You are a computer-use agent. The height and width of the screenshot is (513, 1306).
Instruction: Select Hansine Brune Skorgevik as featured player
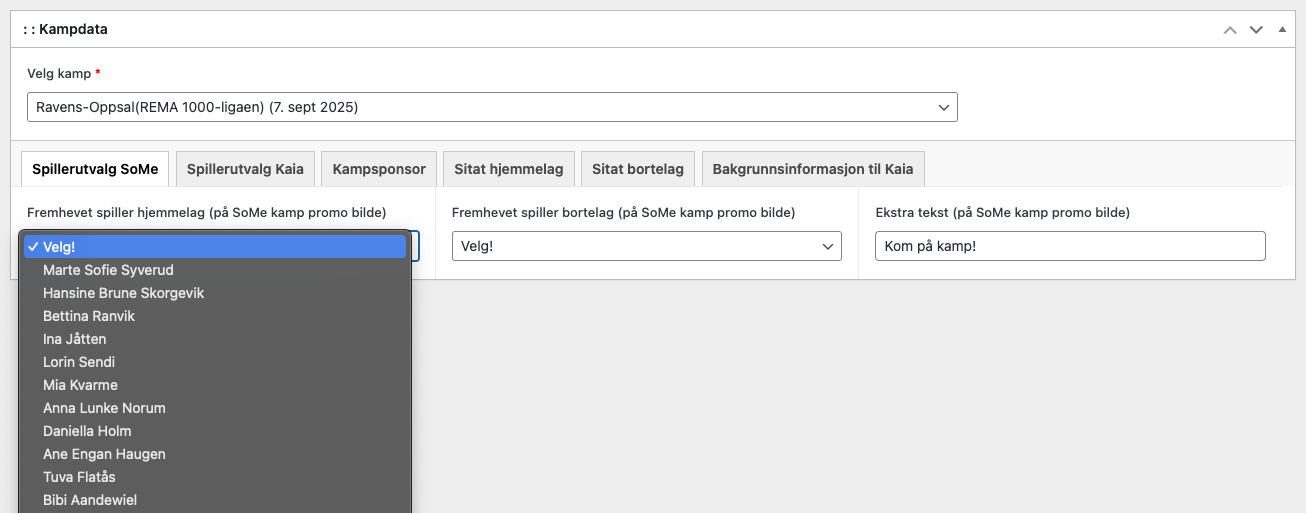coord(123,293)
